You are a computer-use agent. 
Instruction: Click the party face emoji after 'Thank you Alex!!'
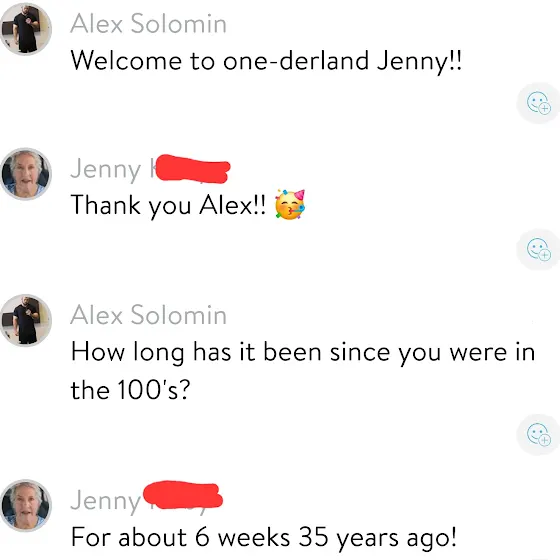coord(290,205)
